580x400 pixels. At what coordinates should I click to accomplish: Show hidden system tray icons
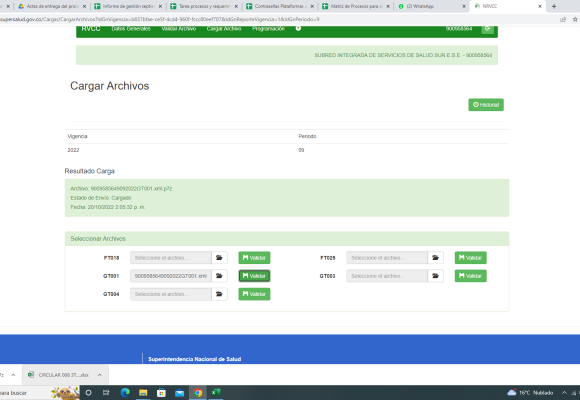564,393
